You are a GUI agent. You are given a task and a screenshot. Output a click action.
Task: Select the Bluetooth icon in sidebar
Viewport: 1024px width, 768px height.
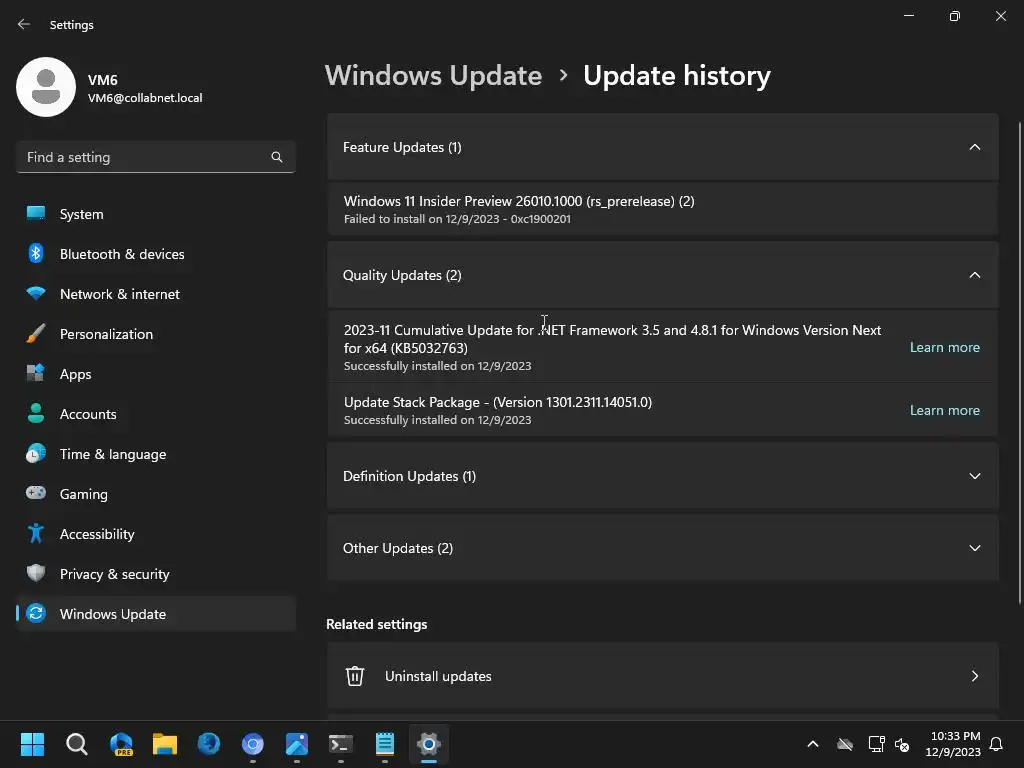click(x=36, y=253)
